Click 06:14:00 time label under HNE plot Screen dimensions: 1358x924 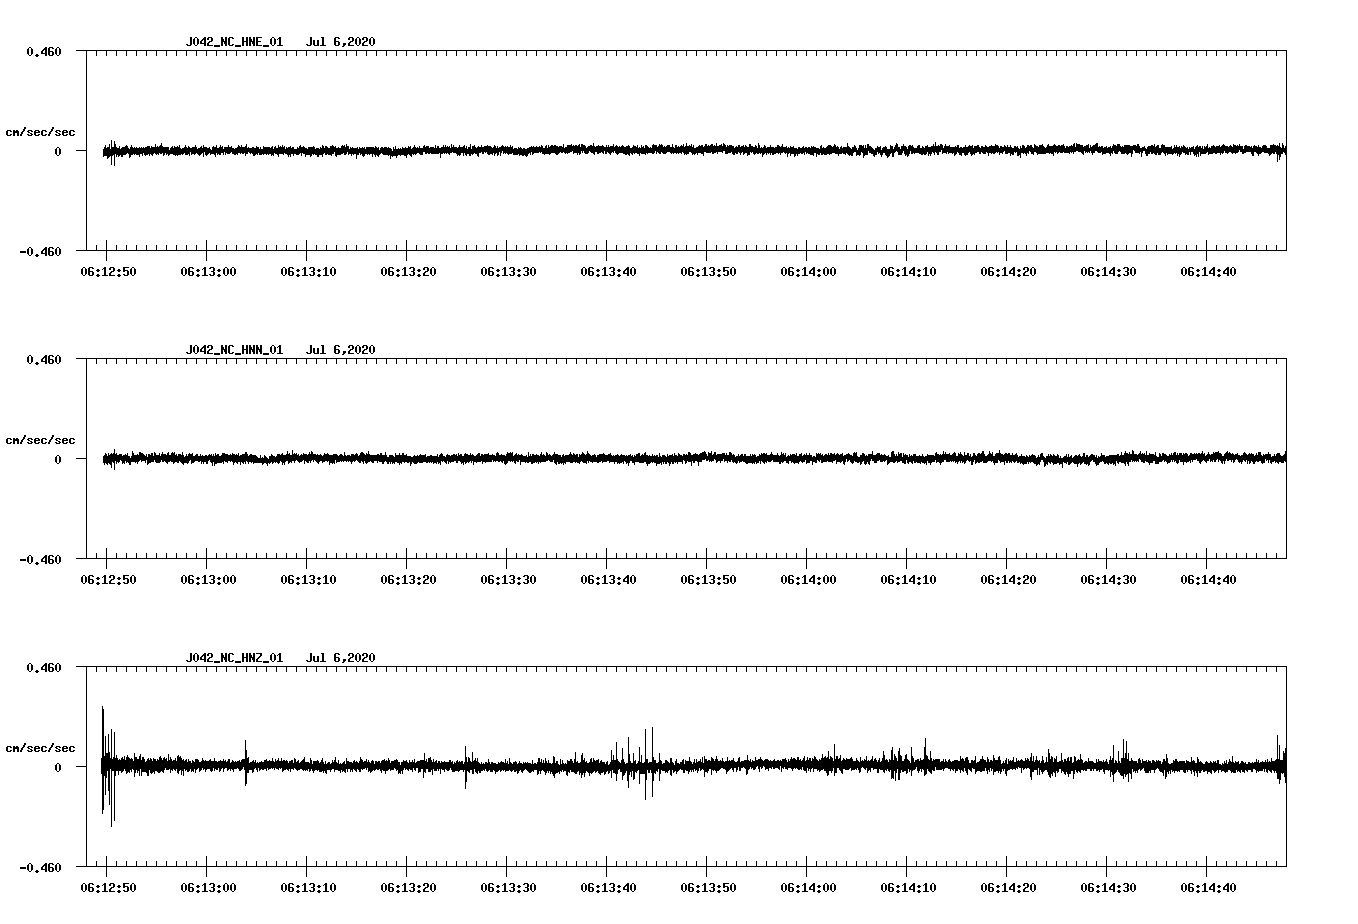(x=808, y=272)
